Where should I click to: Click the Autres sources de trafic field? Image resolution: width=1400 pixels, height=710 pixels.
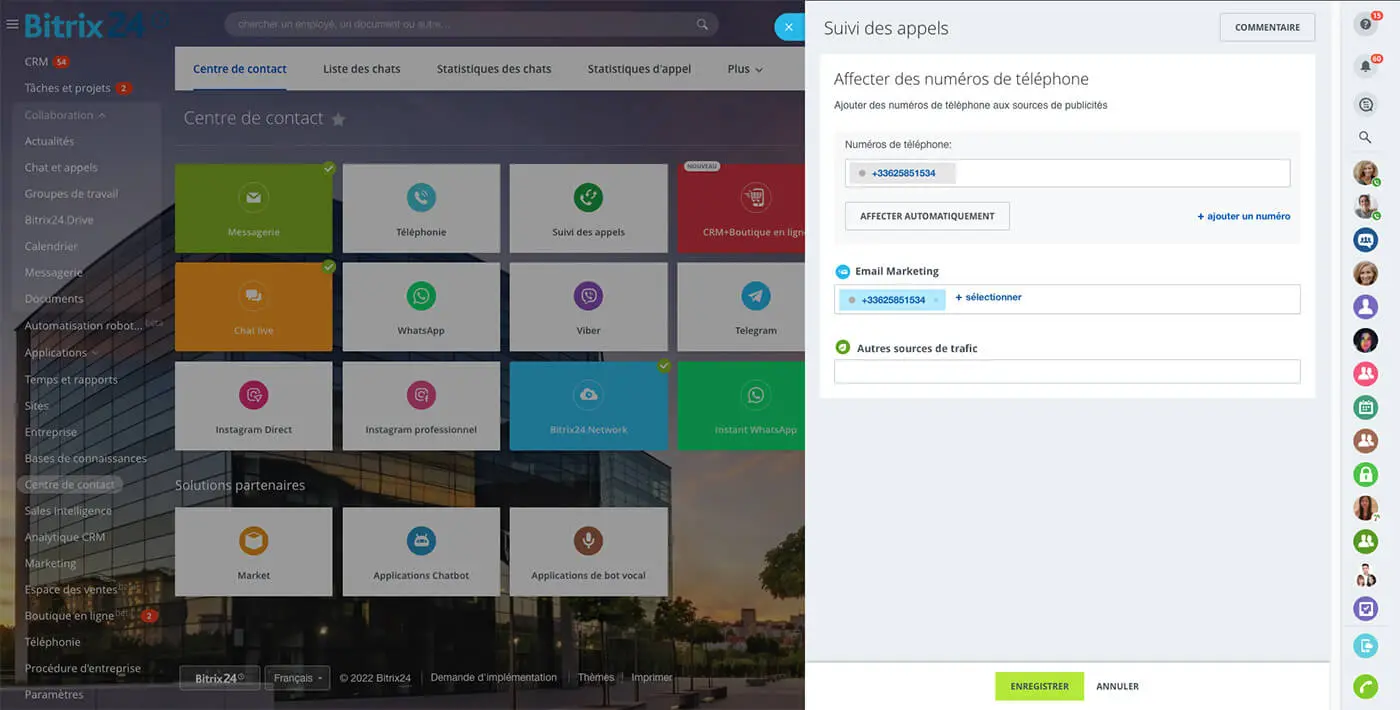(1067, 372)
